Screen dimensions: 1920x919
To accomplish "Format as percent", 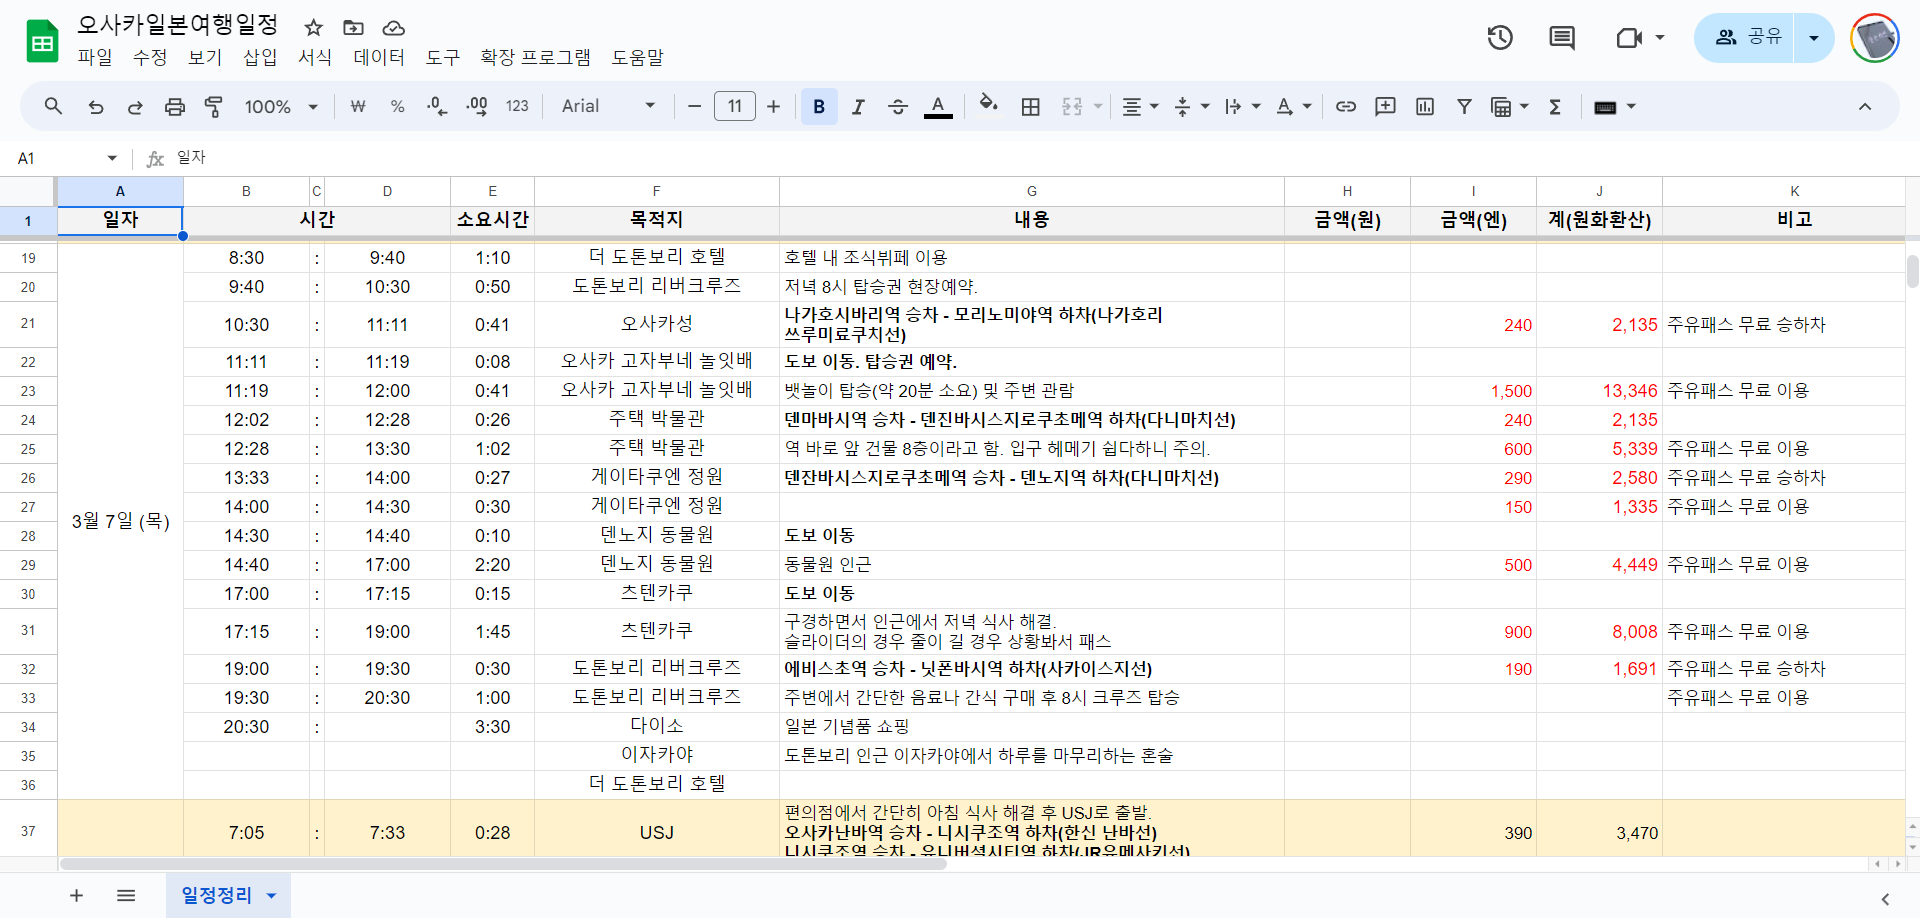I will (x=397, y=106).
